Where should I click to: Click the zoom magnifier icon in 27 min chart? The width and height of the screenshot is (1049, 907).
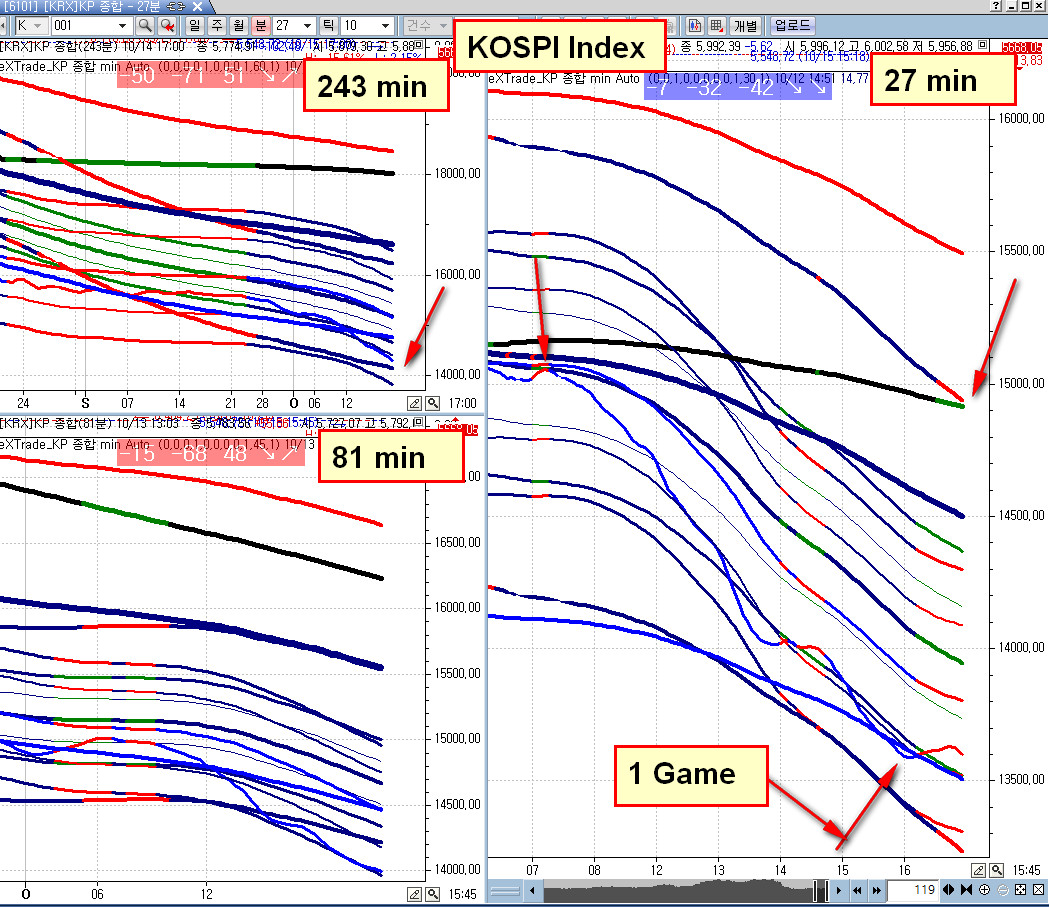(997, 870)
